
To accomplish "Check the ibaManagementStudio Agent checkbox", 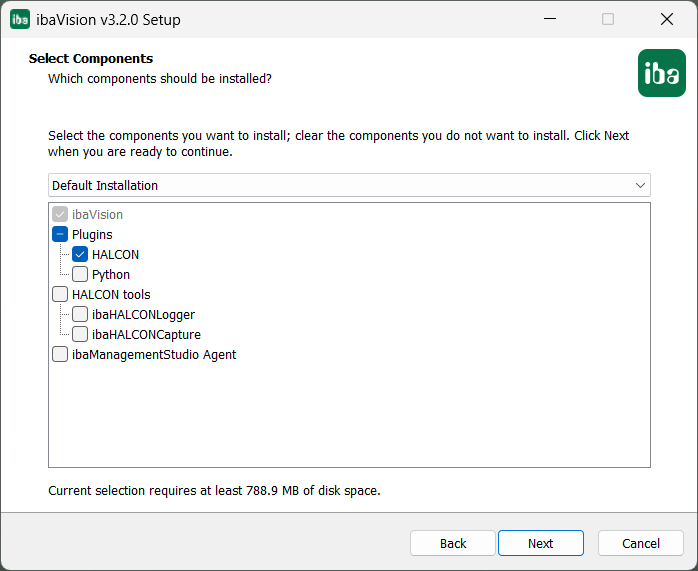I will (60, 354).
